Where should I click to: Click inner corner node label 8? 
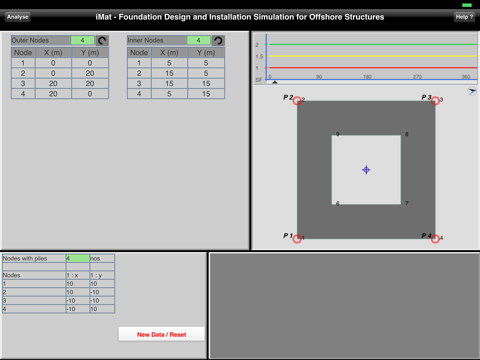[407, 134]
